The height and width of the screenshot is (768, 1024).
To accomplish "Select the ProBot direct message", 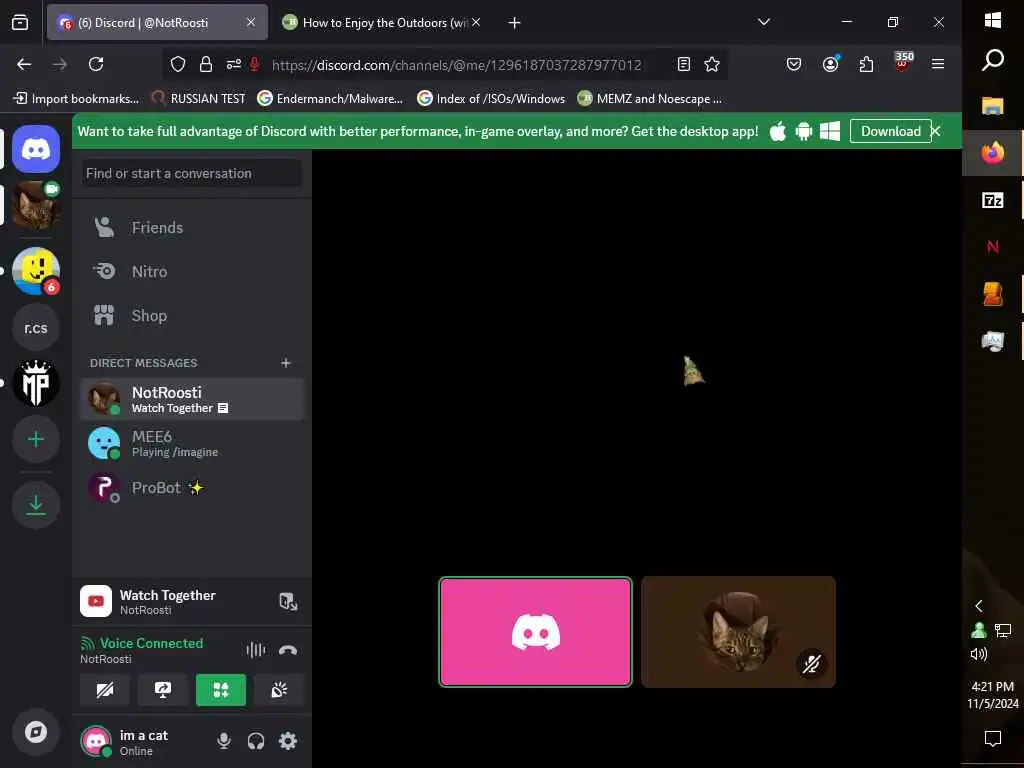I will [x=192, y=487].
